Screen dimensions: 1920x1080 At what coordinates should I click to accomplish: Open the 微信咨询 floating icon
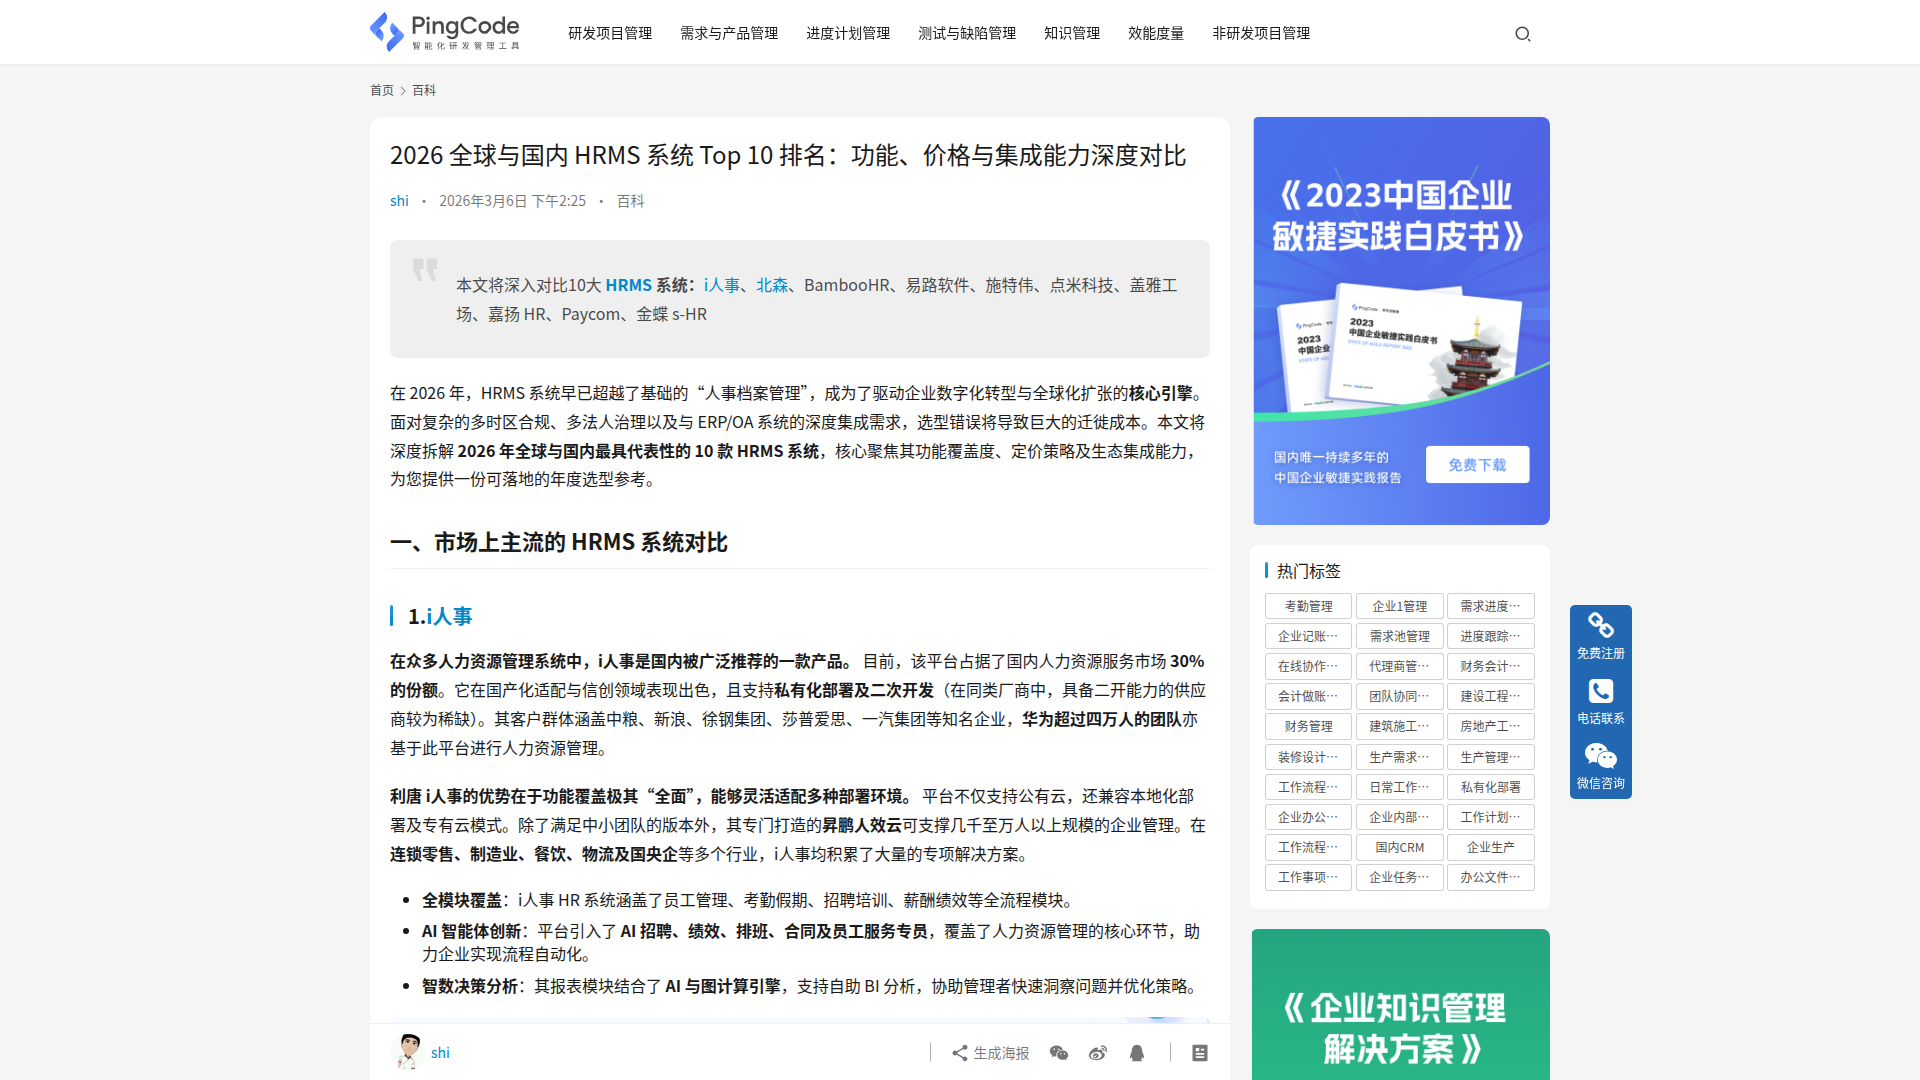(1601, 767)
